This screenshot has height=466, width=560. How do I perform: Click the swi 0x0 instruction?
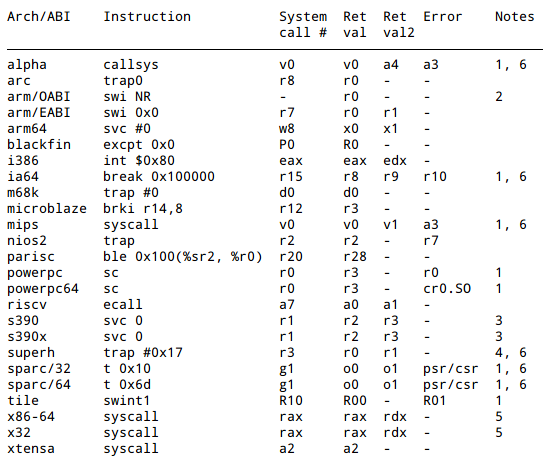[131, 113]
